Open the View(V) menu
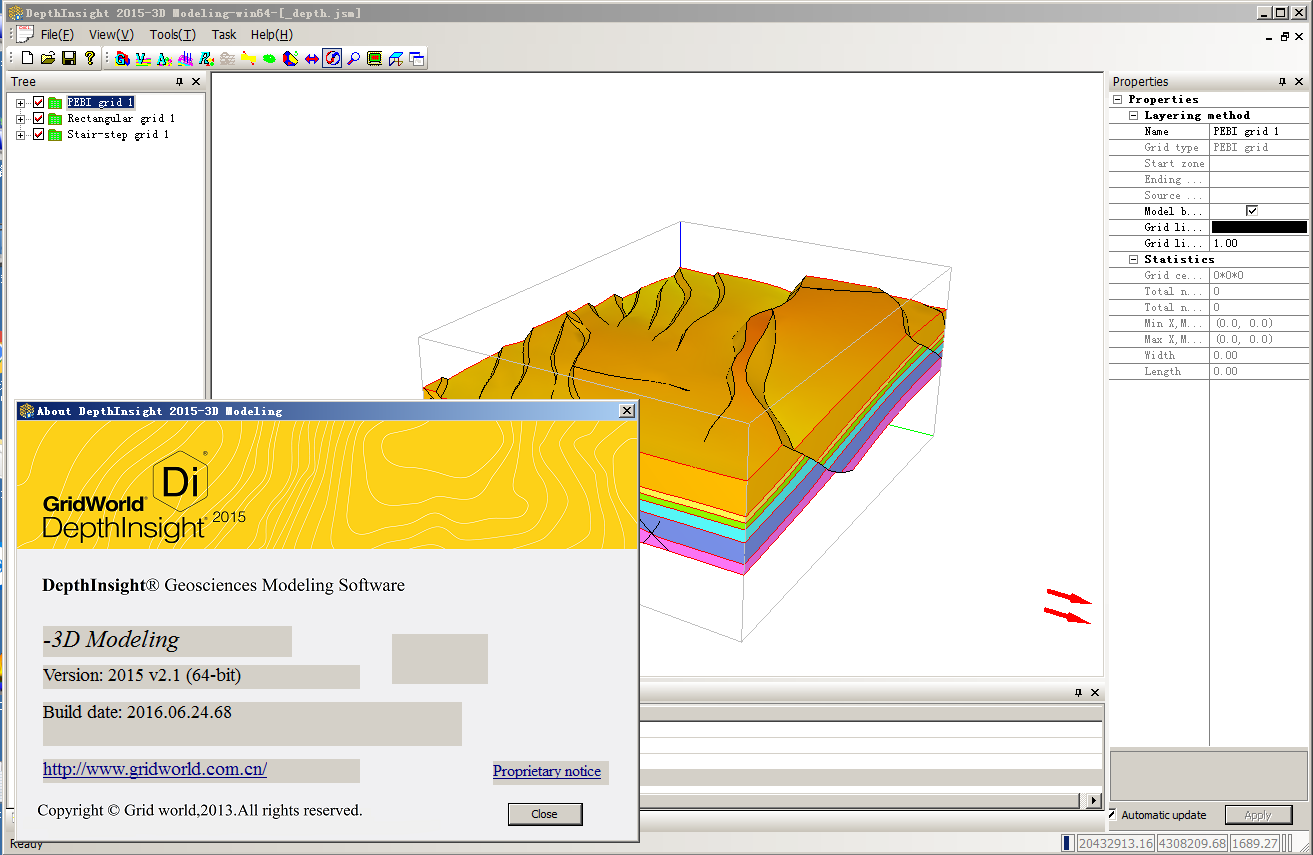Screen dimensions: 1313x855 111,34
